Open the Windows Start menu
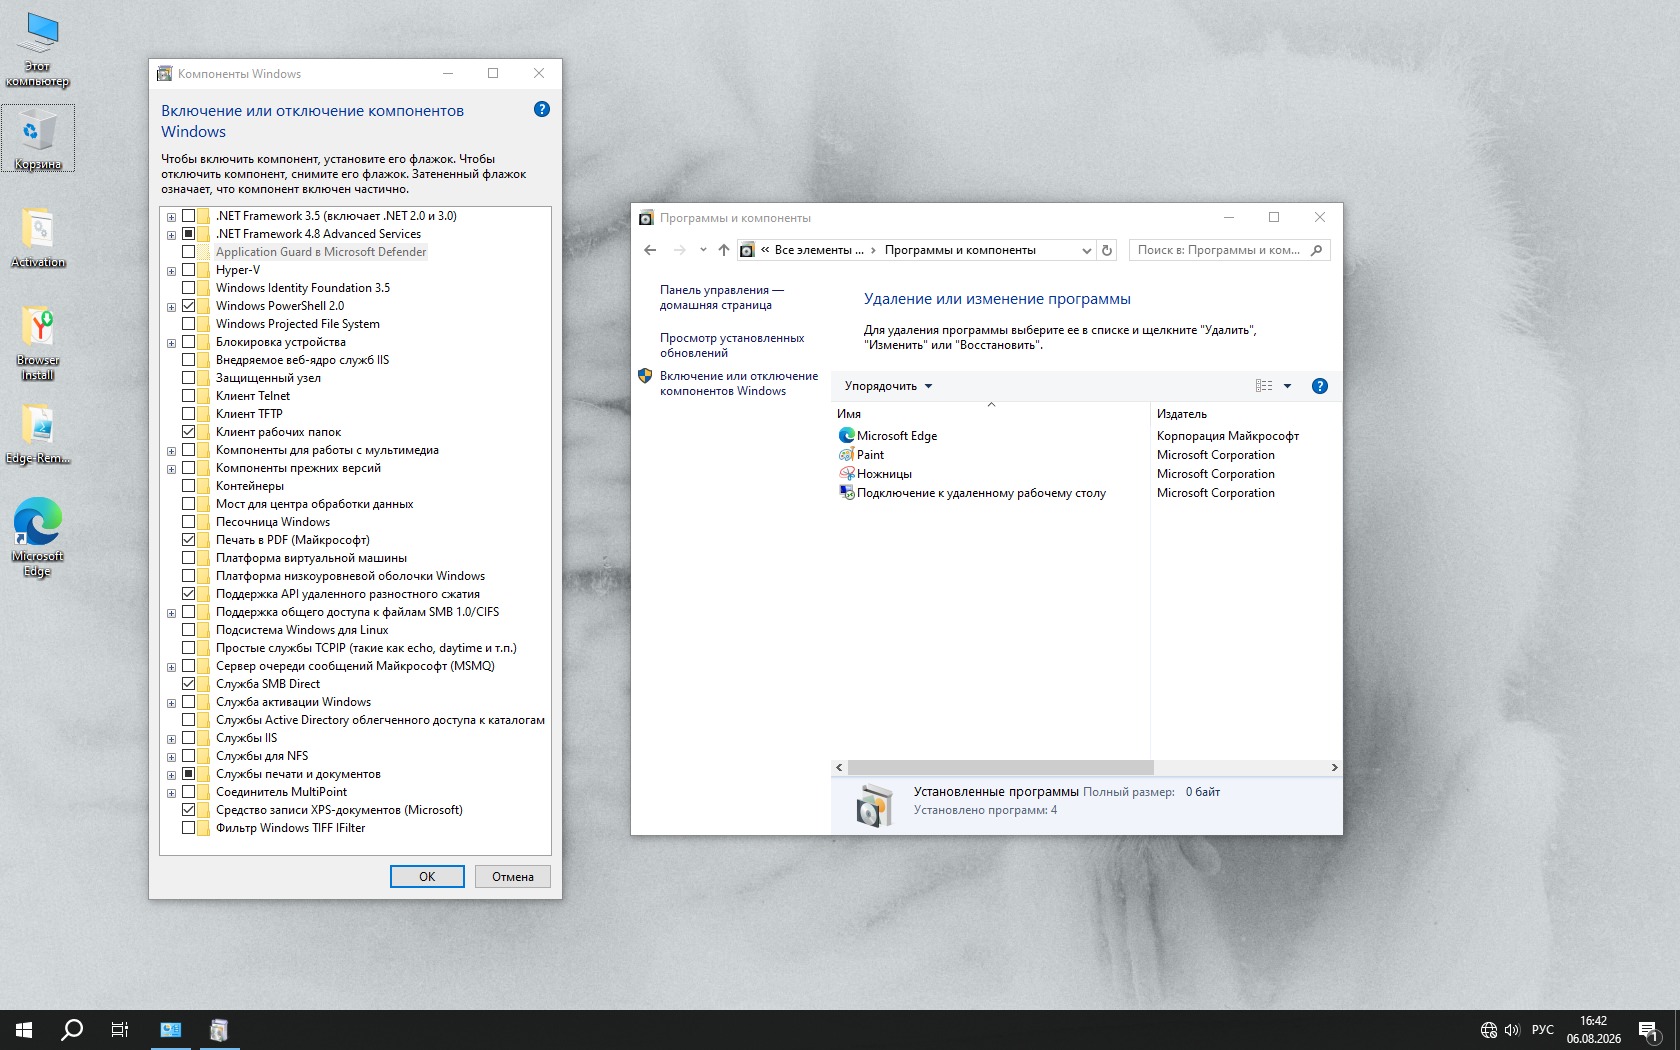 coord(24,1030)
